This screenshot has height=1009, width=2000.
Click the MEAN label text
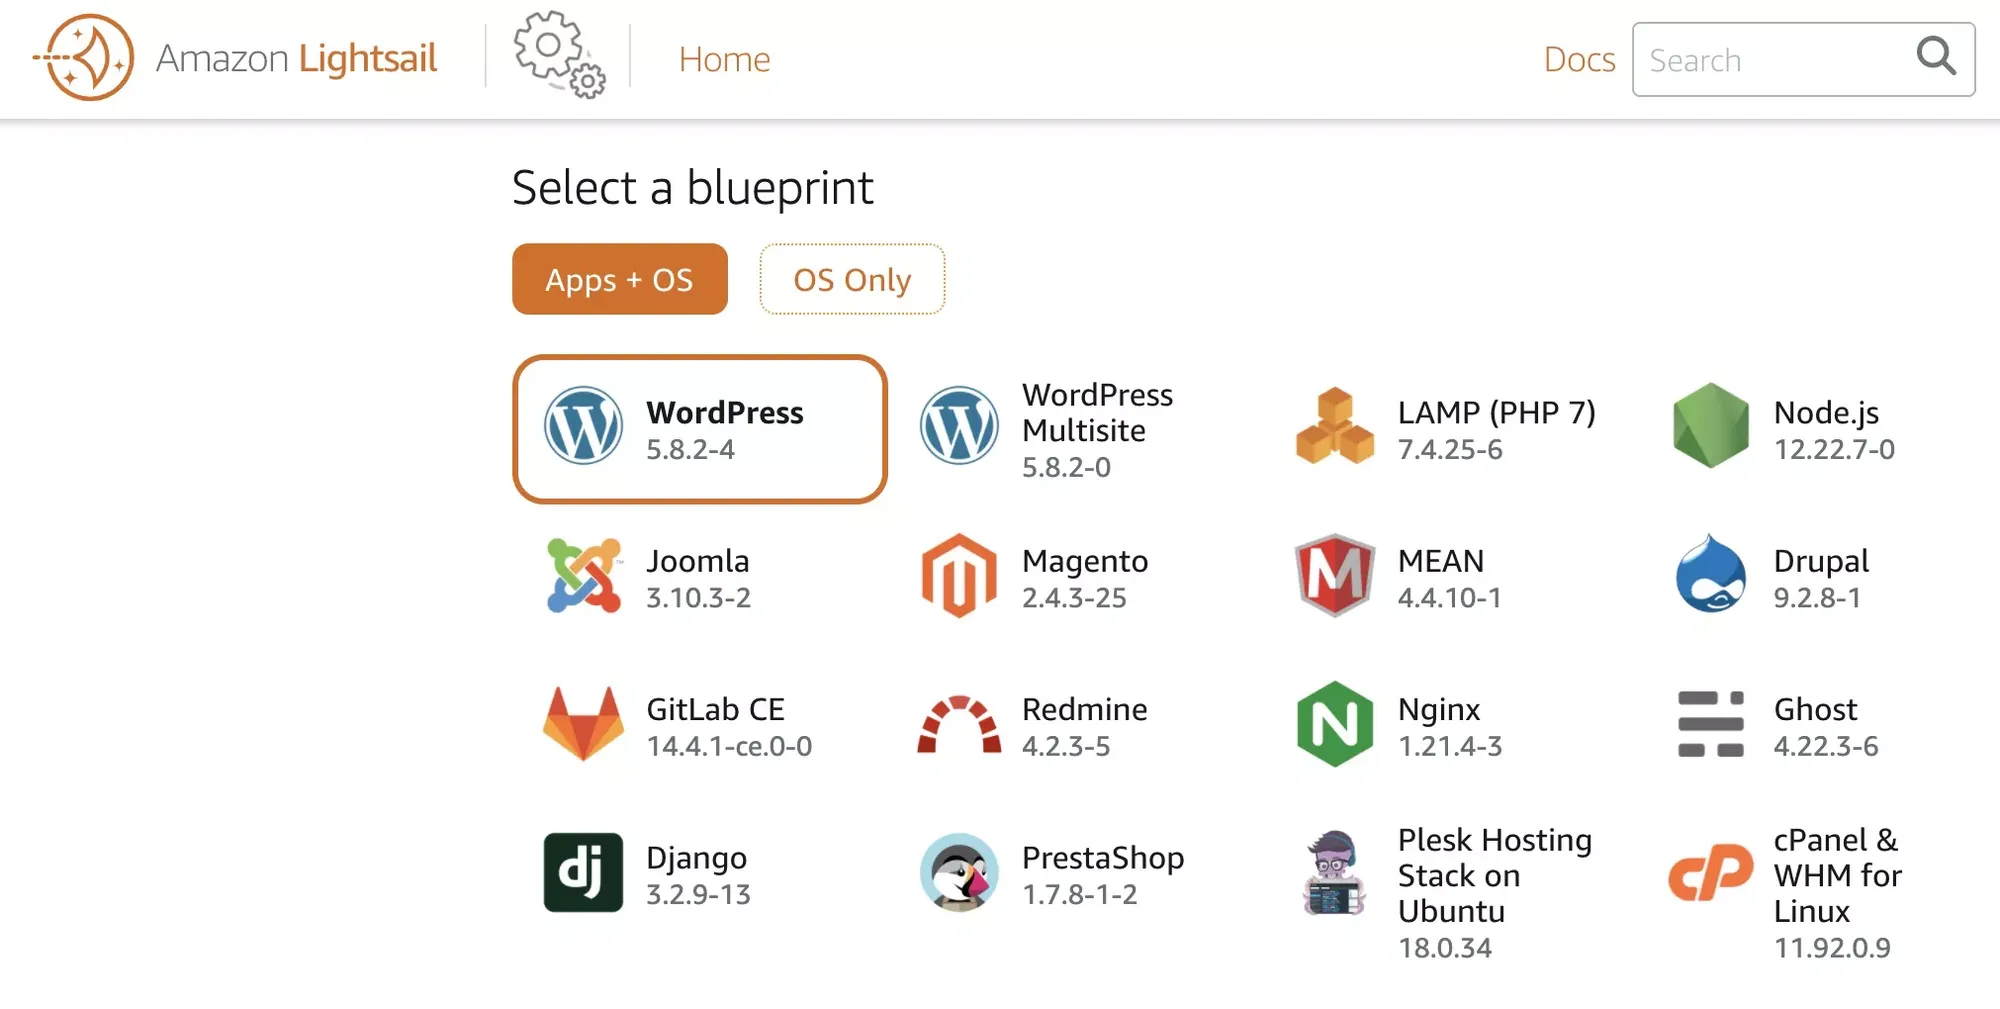click(x=1441, y=561)
